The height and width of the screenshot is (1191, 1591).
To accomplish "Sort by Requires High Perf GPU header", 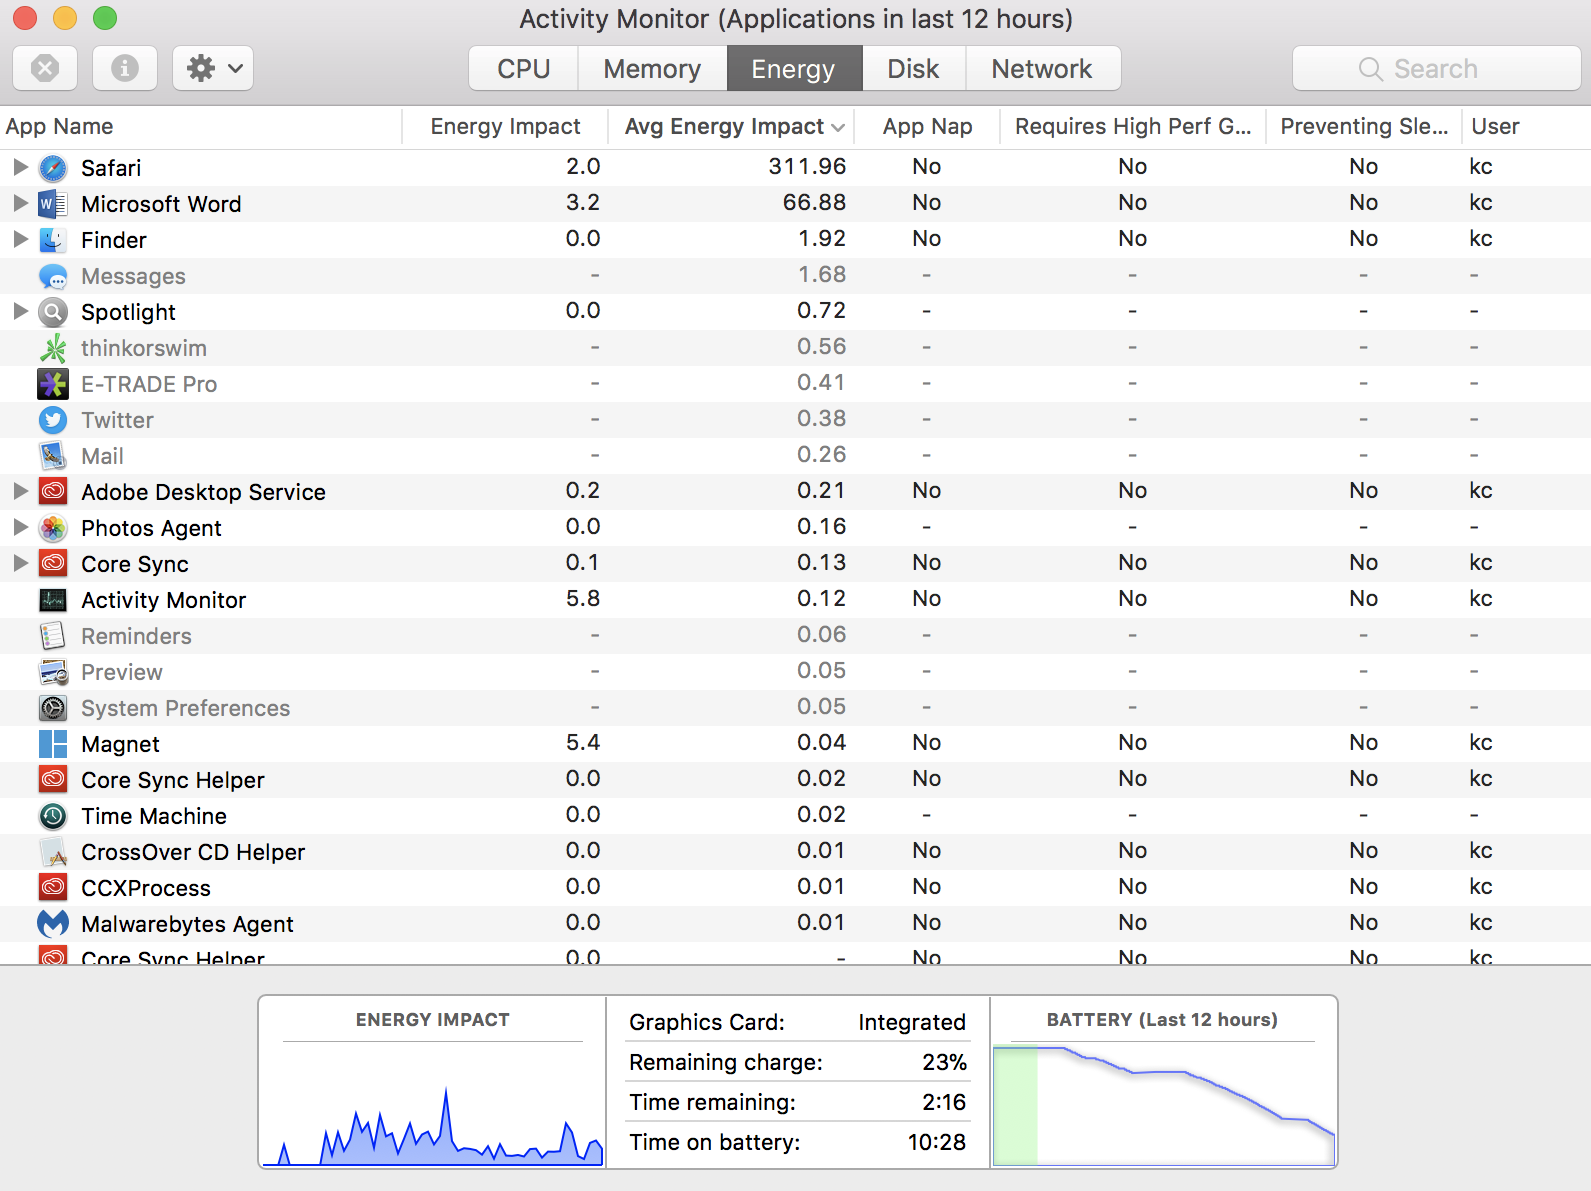I will coord(1133,127).
